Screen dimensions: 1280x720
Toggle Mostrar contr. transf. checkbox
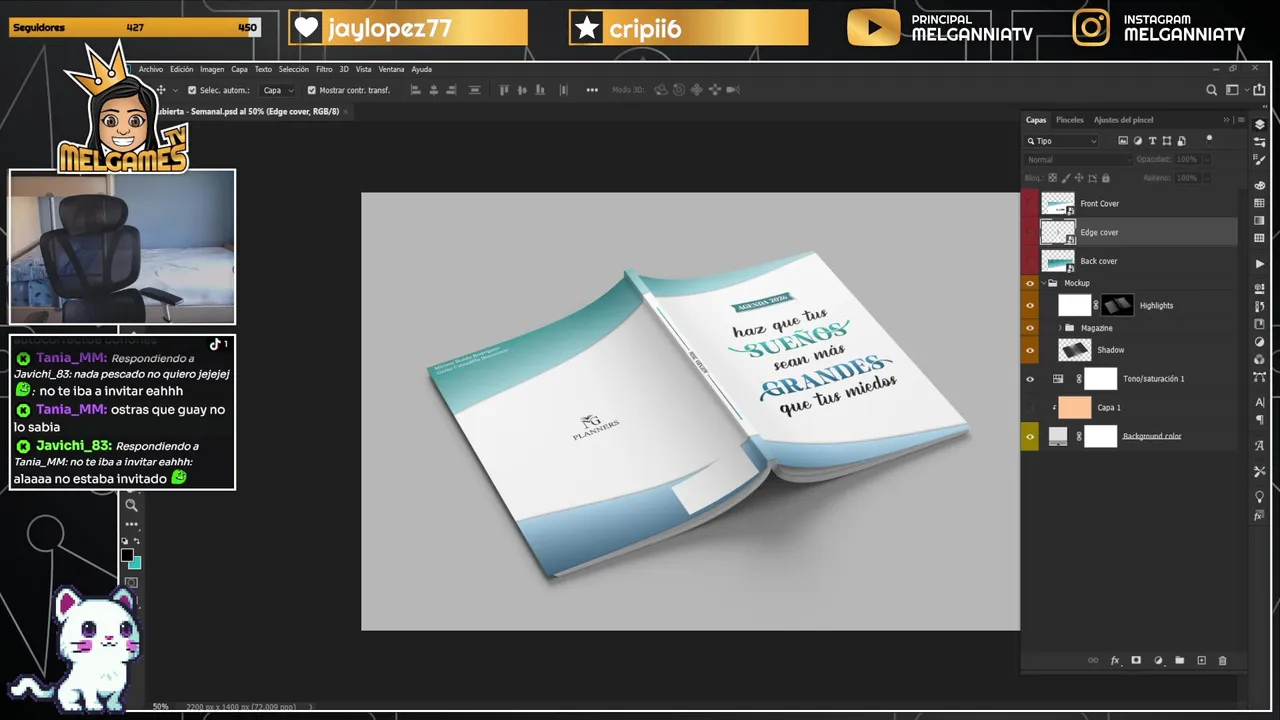click(x=311, y=90)
